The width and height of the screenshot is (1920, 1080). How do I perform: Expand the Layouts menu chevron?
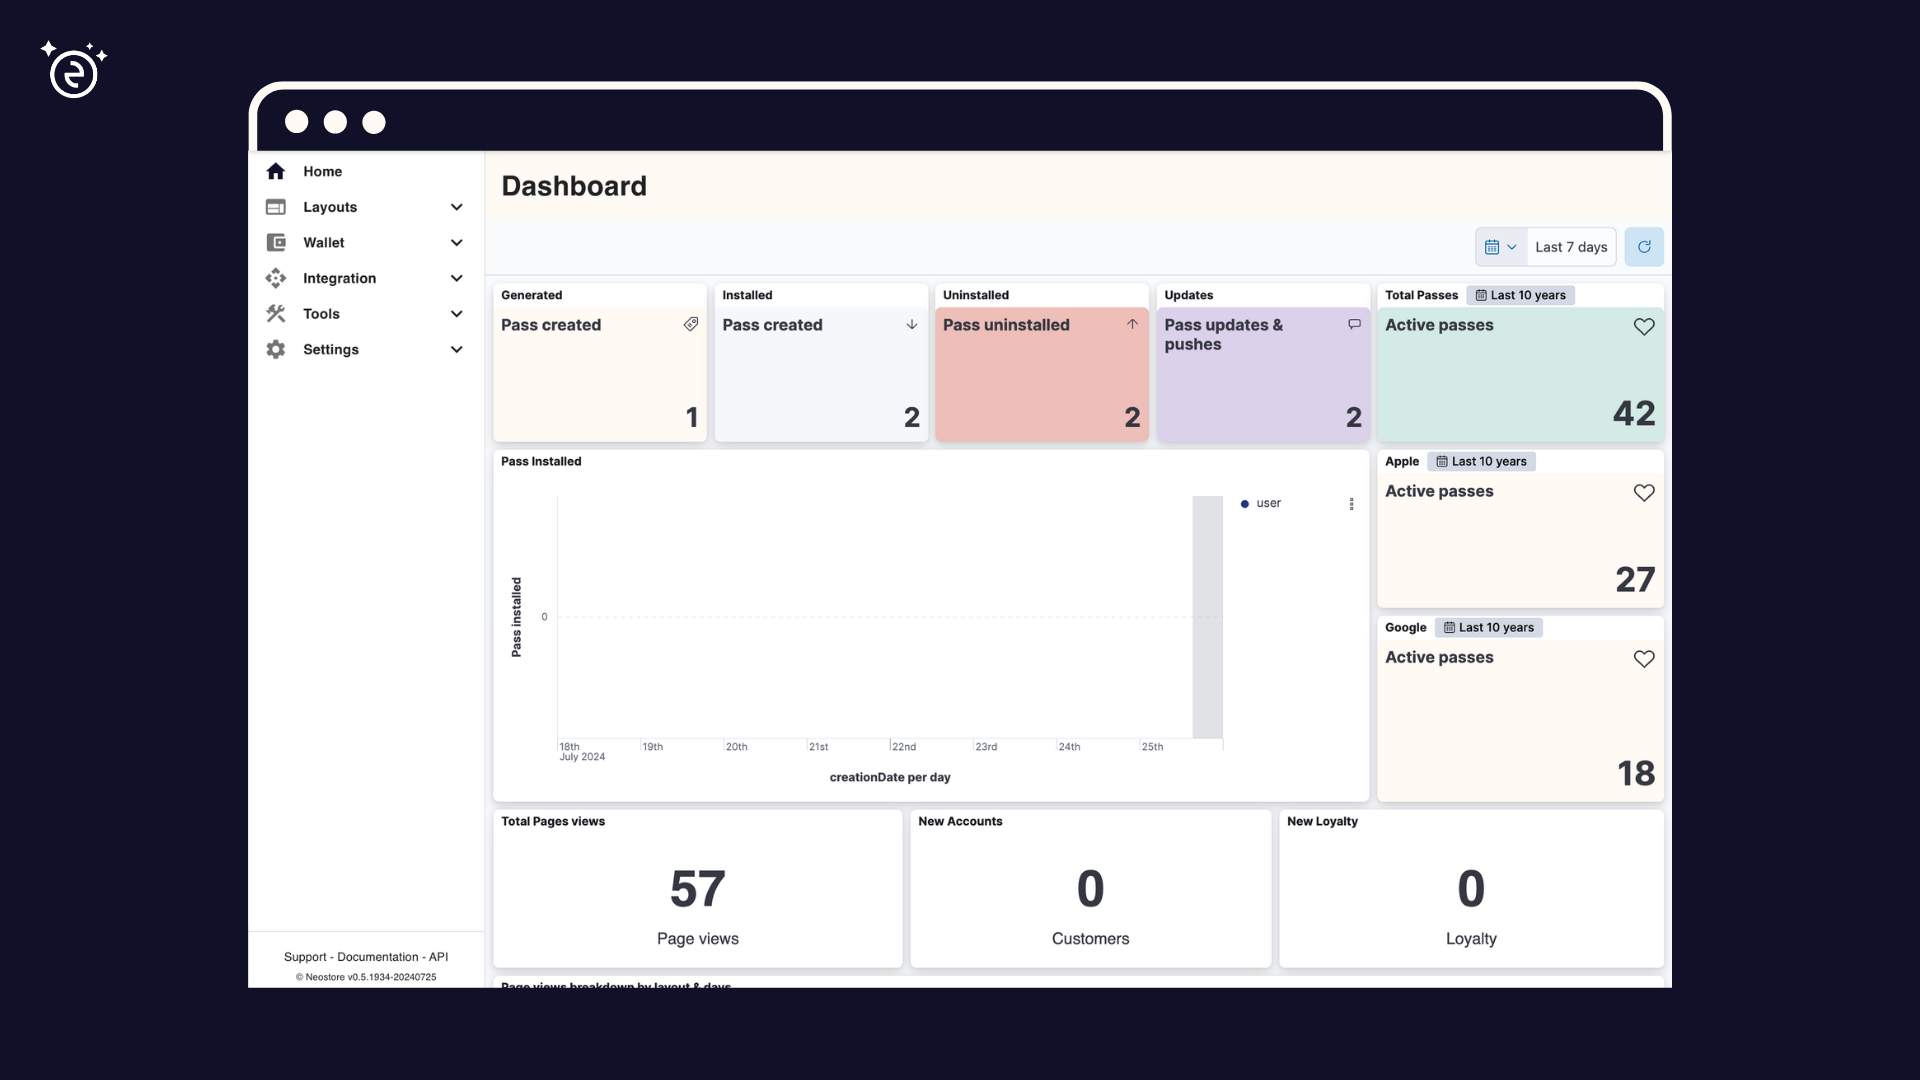click(456, 207)
